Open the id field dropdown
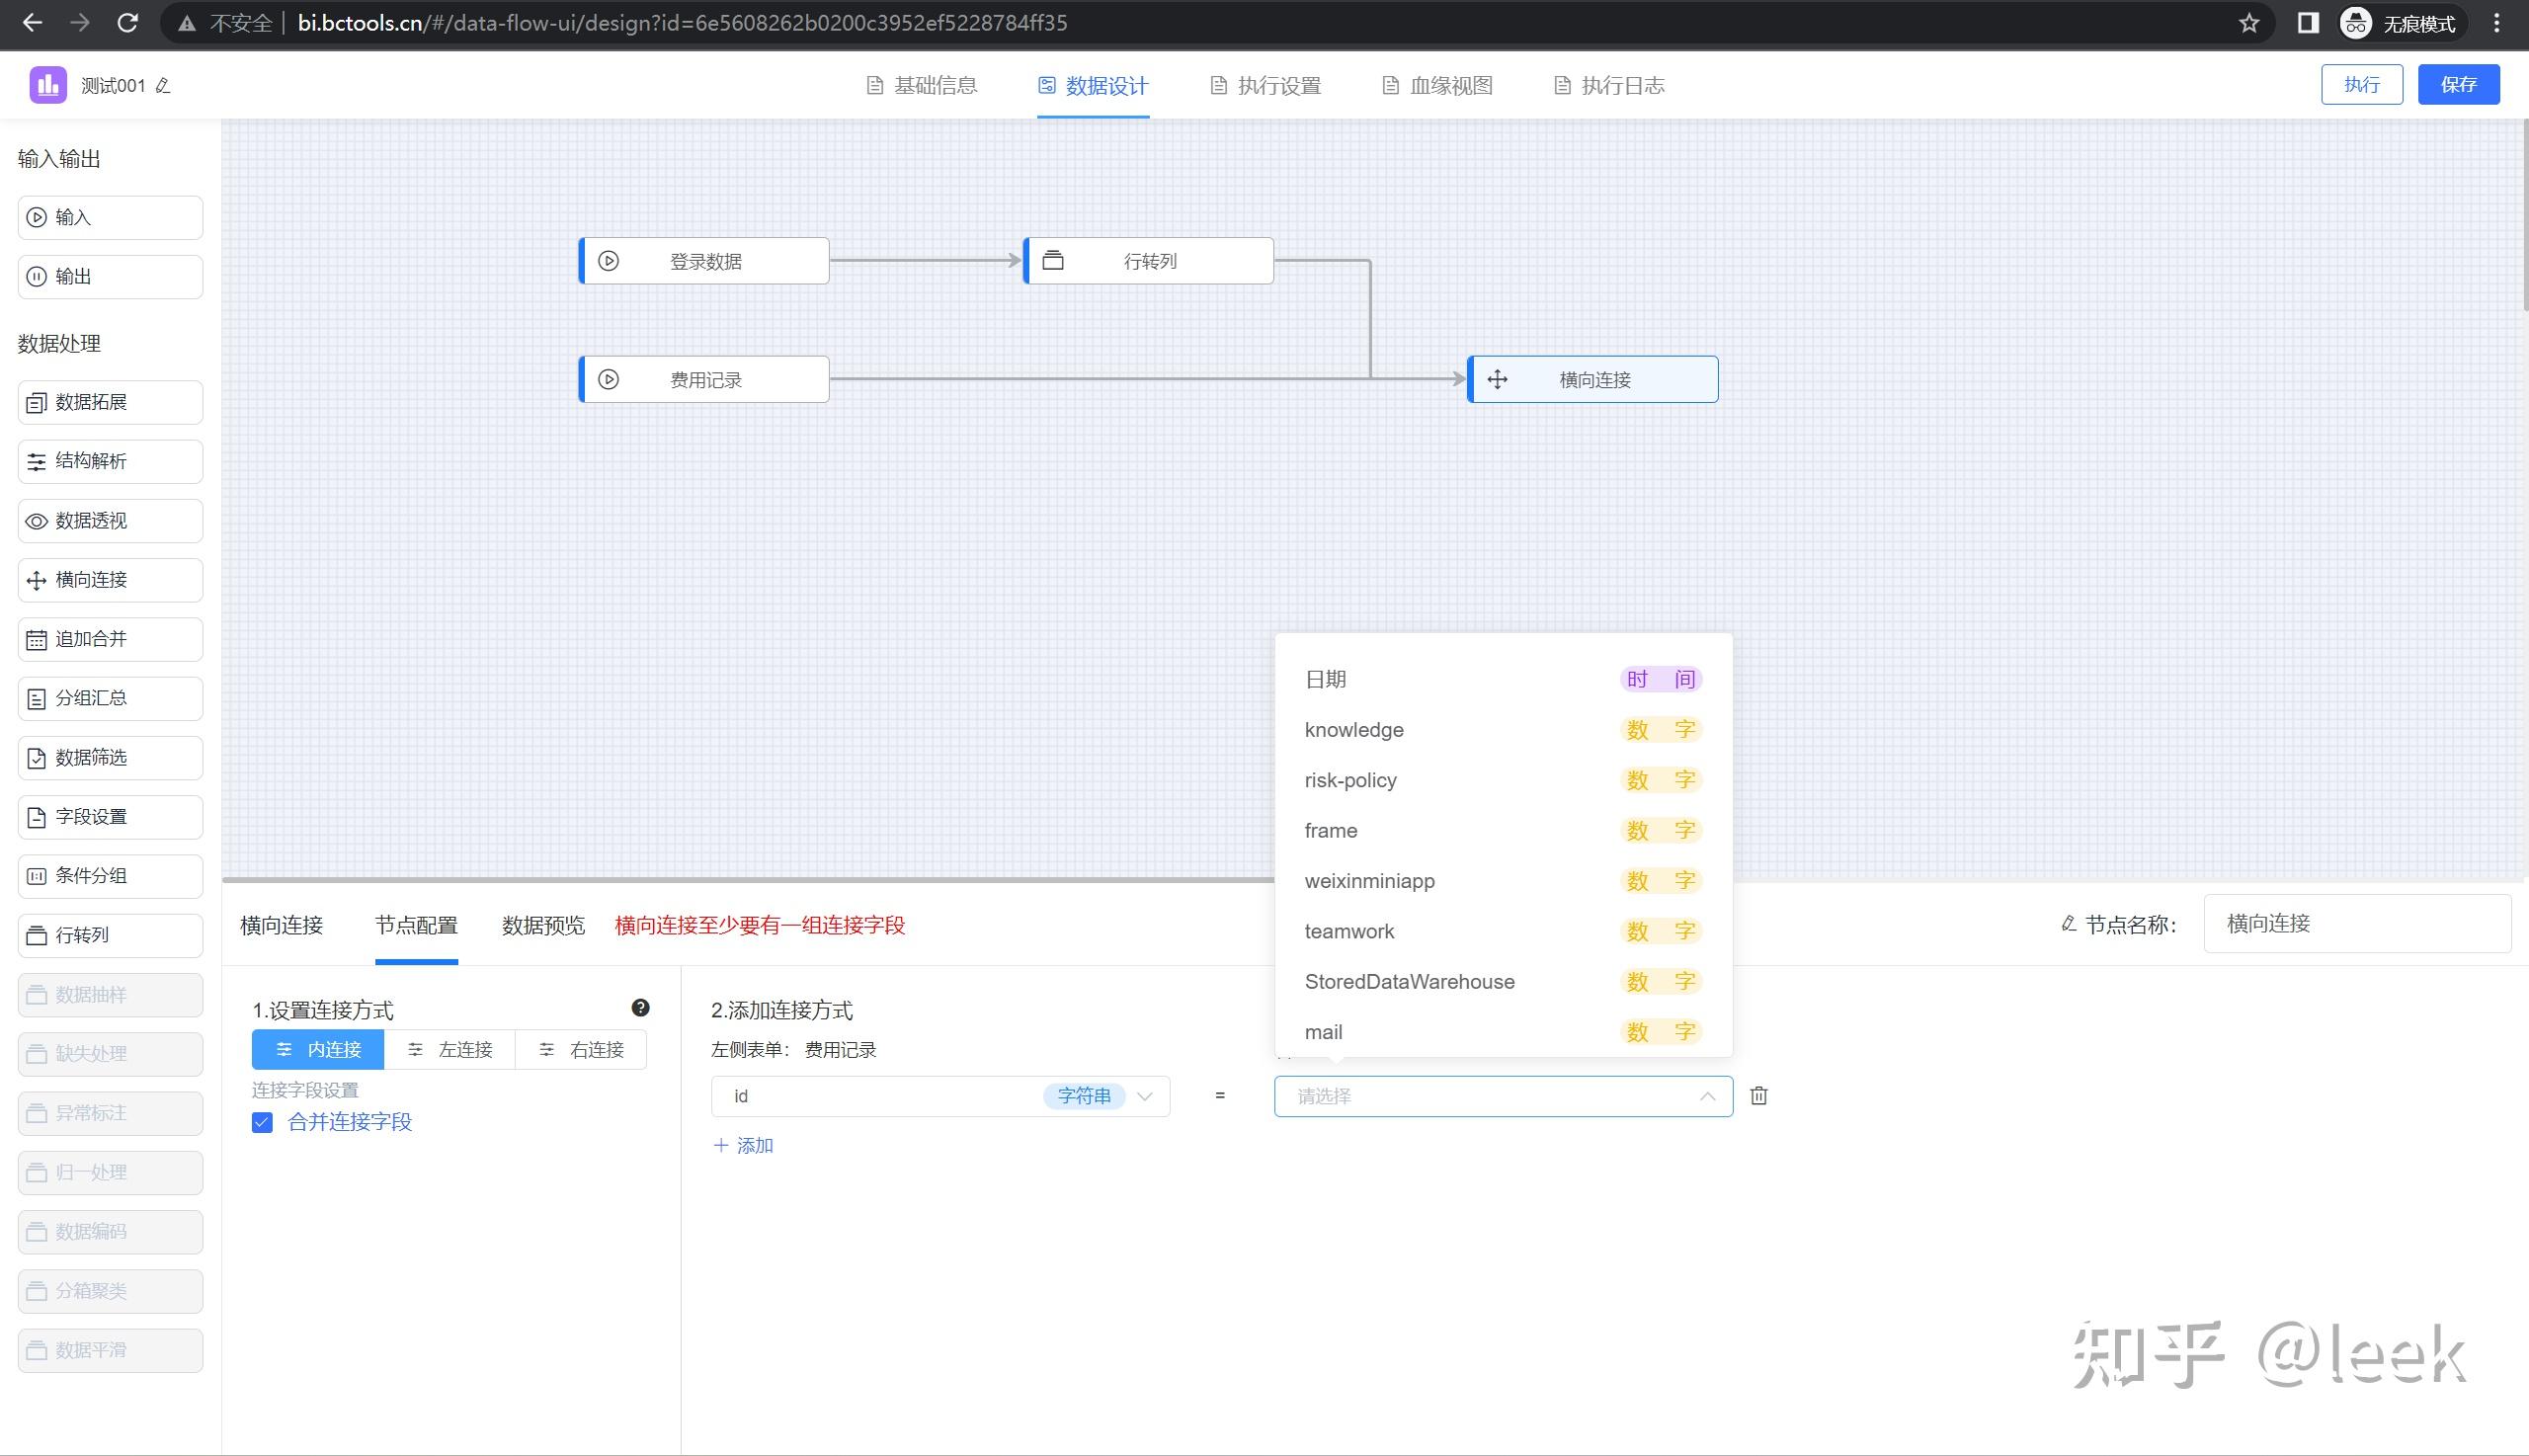 940,1096
